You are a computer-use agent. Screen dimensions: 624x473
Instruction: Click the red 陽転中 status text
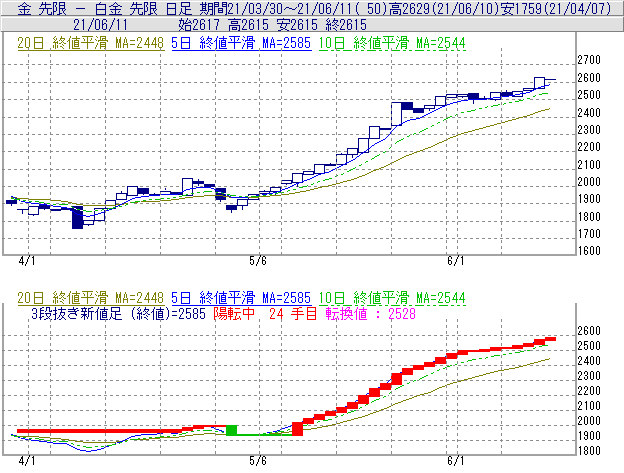point(234,314)
